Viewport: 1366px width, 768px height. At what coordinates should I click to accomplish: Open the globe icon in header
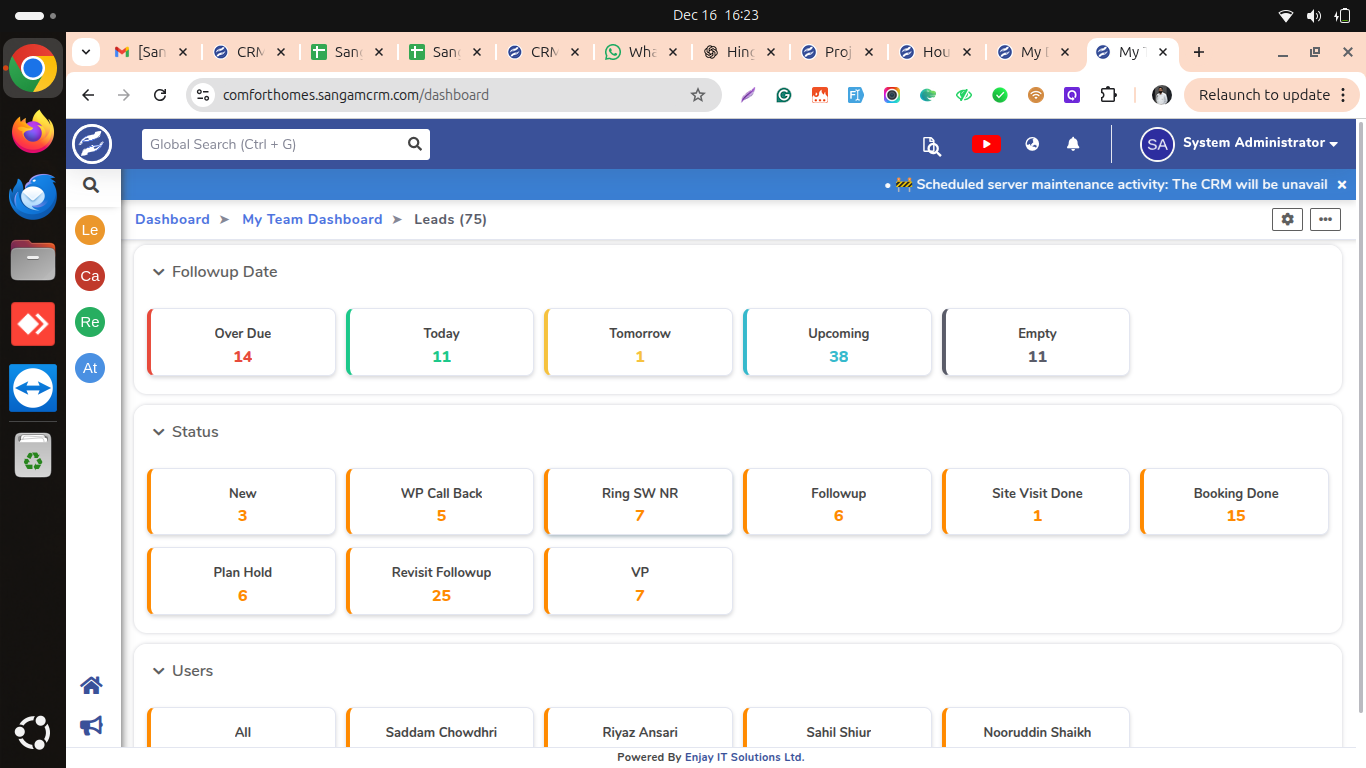pos(1032,144)
